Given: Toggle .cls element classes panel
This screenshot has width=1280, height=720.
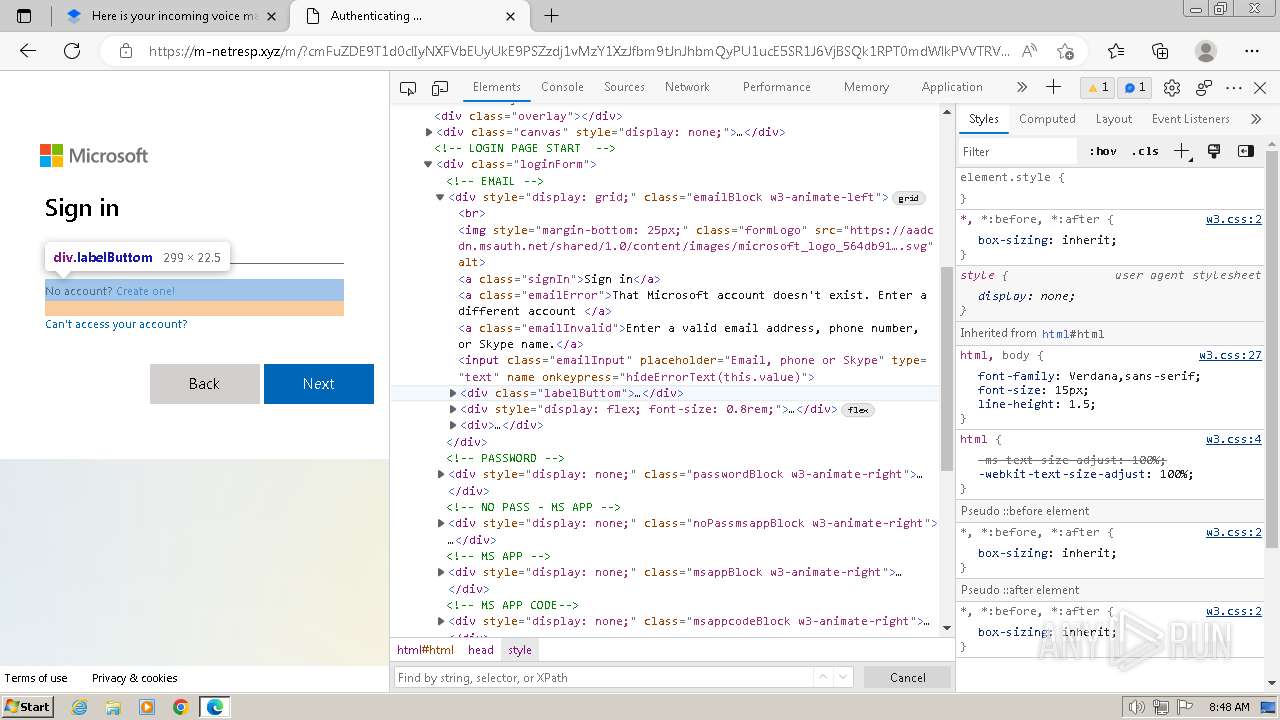Looking at the screenshot, I should 1145,151.
